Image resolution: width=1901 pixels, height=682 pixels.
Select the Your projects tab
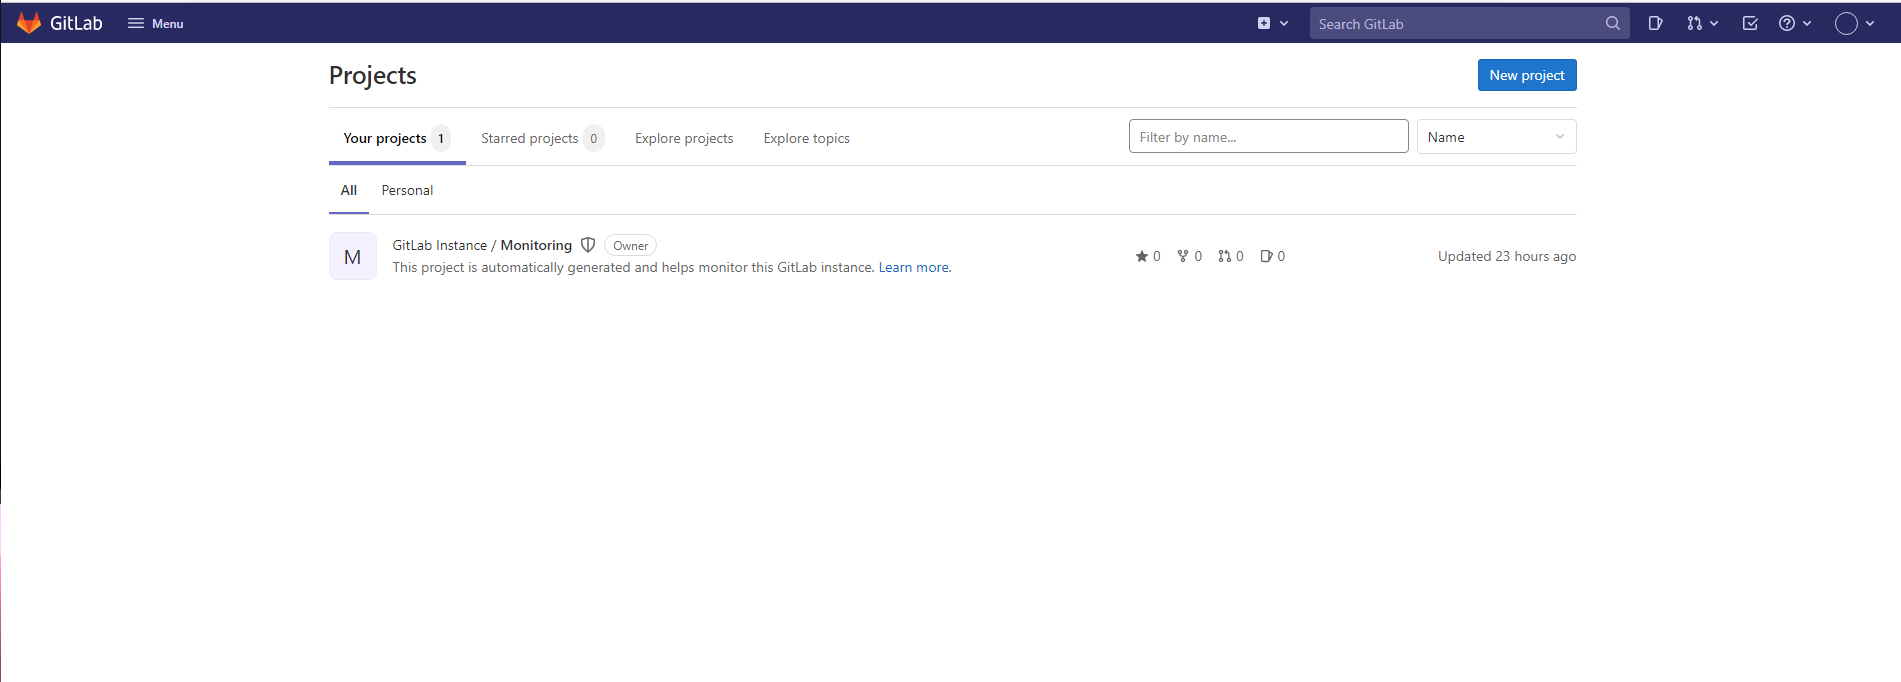point(397,138)
